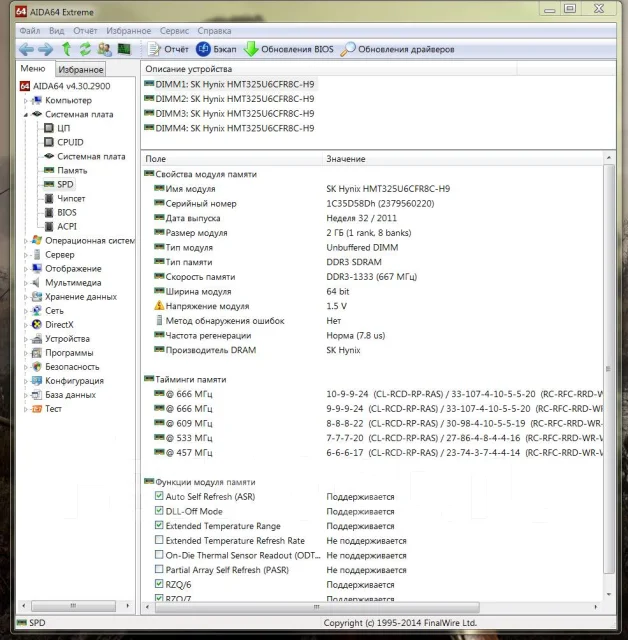Switch to the Избранное sidebar tab
This screenshot has height=640, width=628.
tap(80, 70)
